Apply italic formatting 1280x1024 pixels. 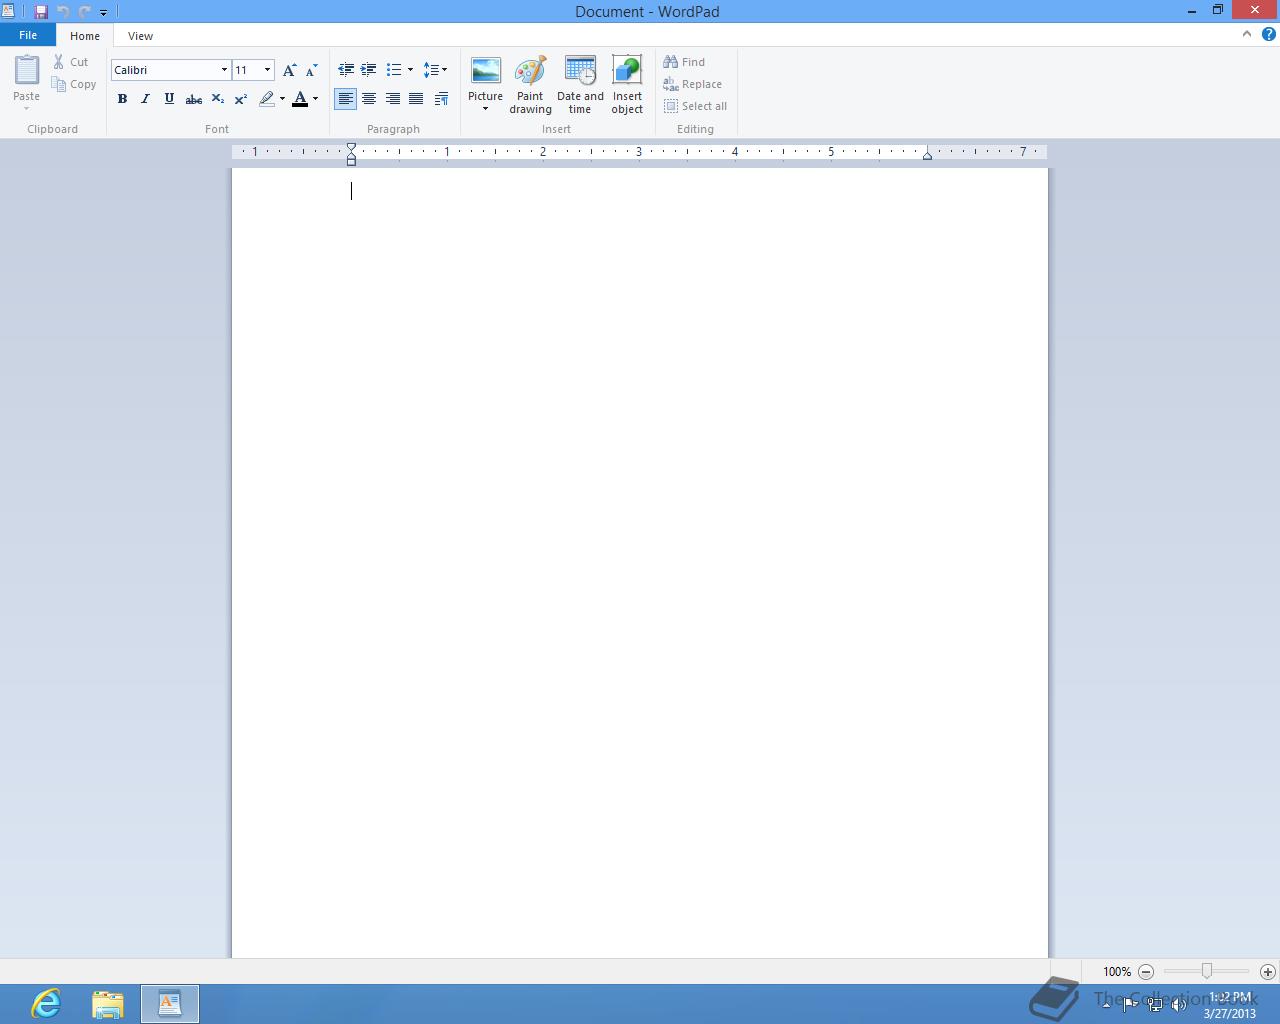[145, 99]
